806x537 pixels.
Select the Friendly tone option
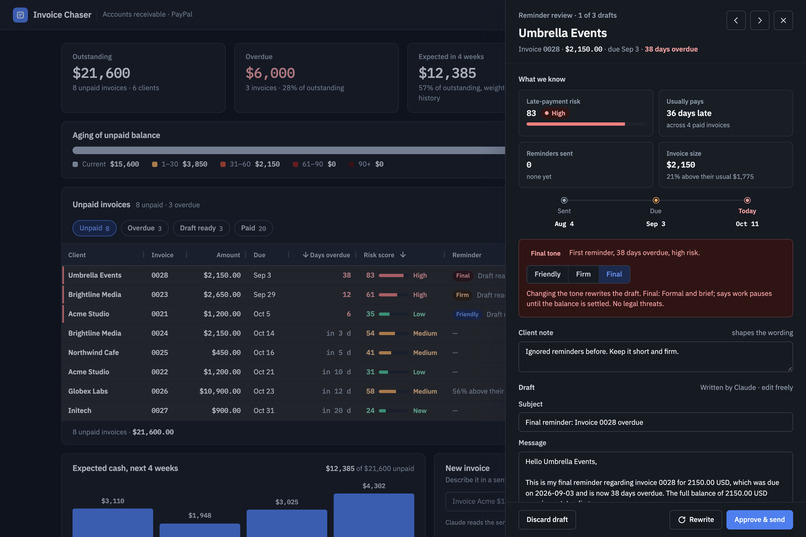547,274
